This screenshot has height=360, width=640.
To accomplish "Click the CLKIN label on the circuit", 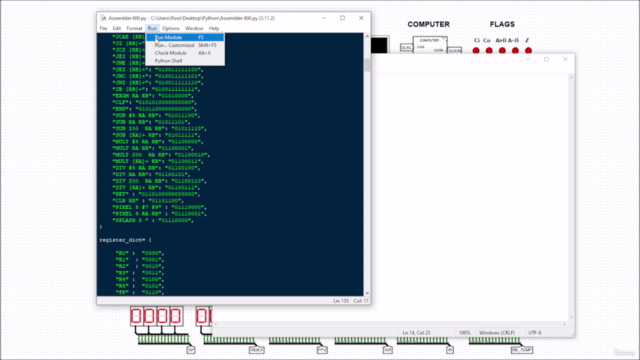I will (x=455, y=50).
